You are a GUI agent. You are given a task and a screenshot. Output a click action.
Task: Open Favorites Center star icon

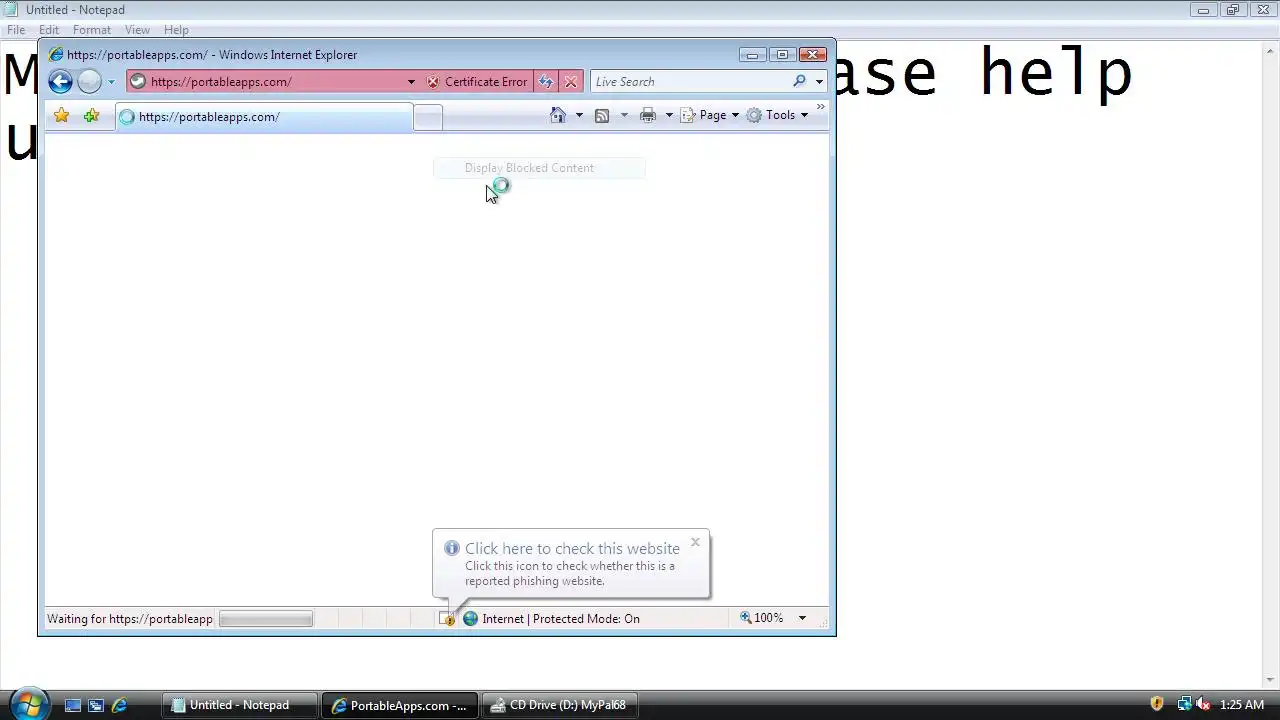(x=61, y=116)
